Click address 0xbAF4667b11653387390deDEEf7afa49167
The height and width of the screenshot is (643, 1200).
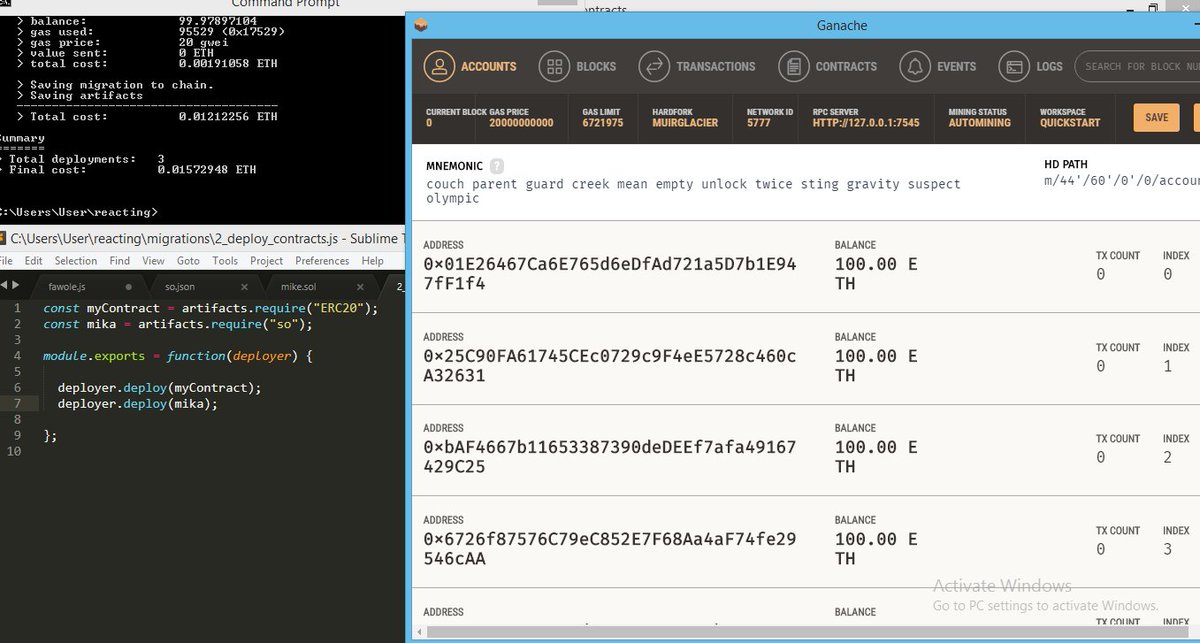(610, 457)
